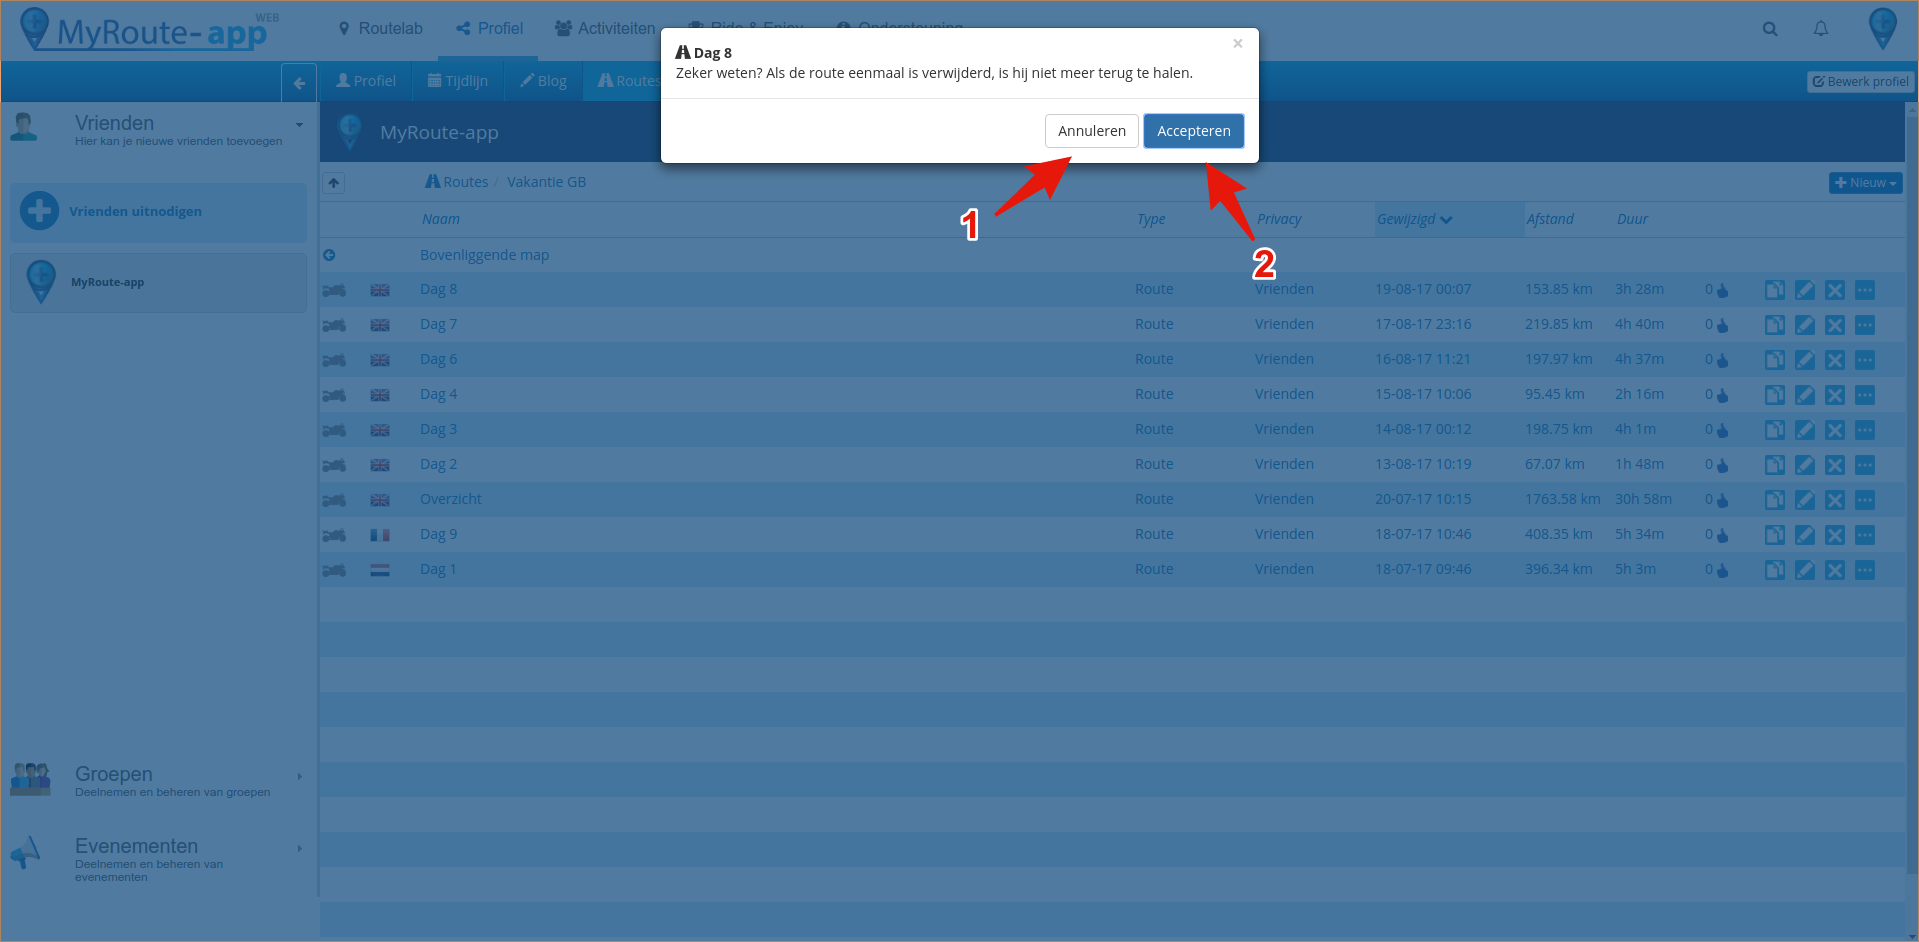Switch to Tijdlijn sub-tab
The width and height of the screenshot is (1919, 942).
(x=458, y=81)
